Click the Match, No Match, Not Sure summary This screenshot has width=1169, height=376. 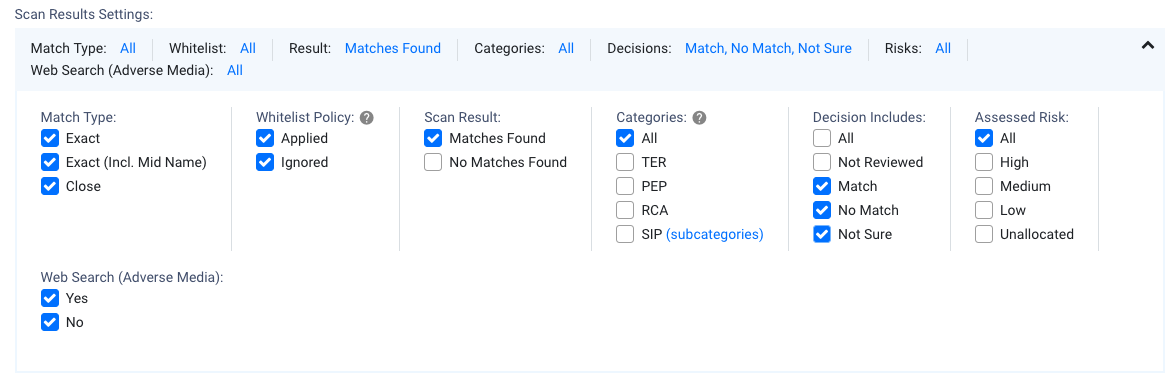coord(769,48)
